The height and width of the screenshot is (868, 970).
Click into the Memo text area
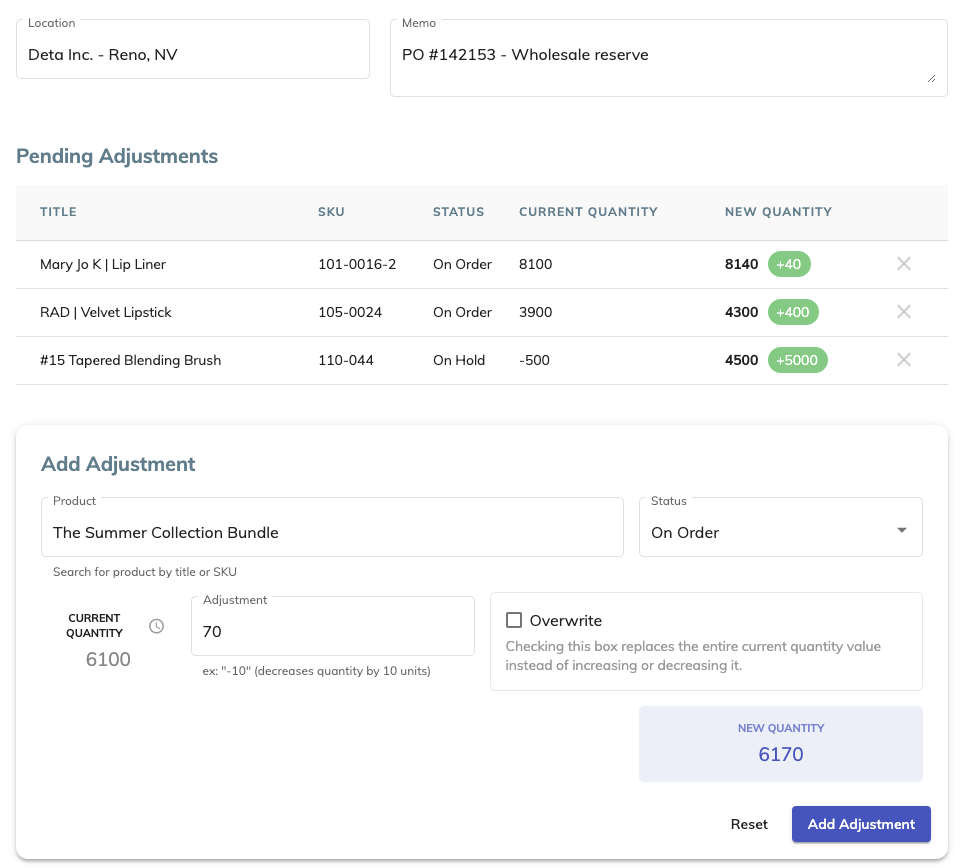click(x=669, y=58)
